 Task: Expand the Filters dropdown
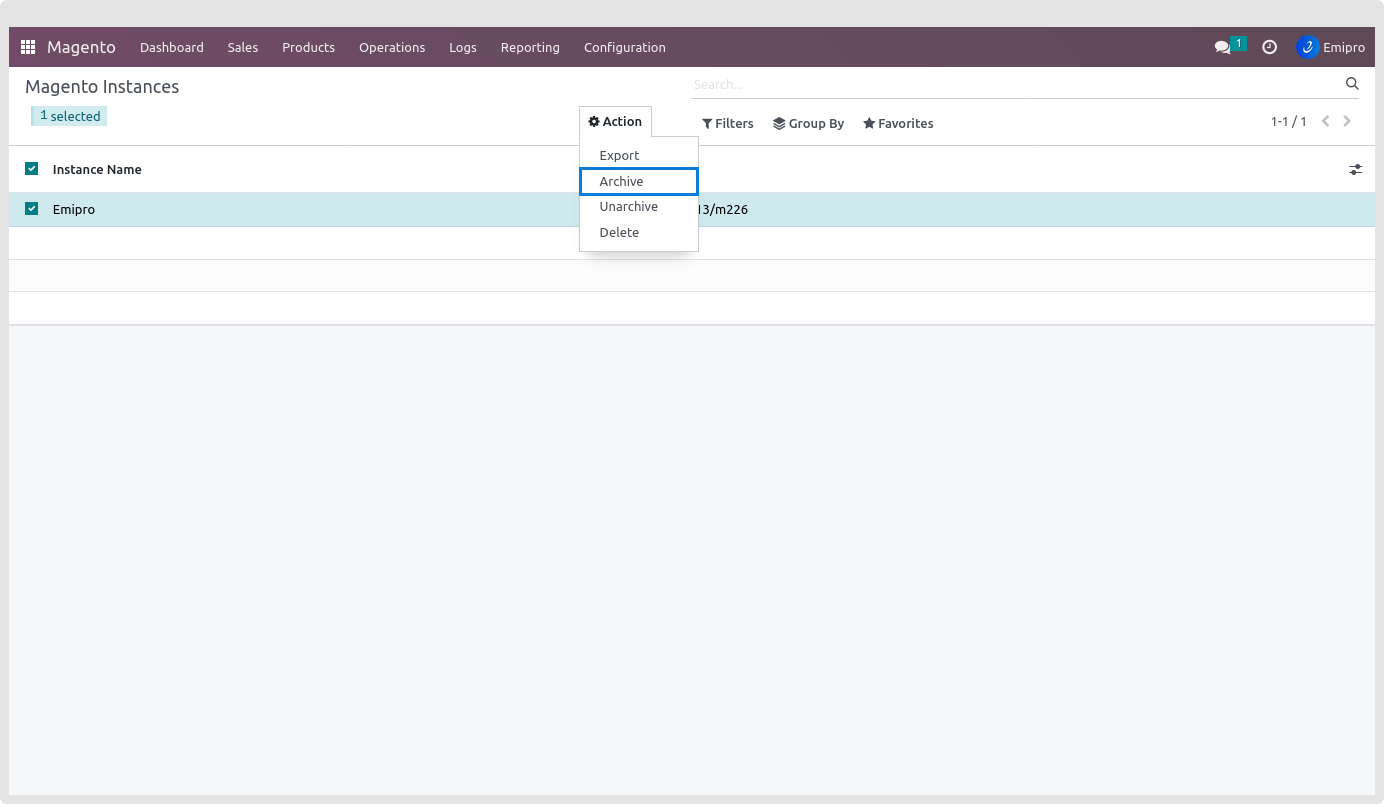[x=727, y=124]
